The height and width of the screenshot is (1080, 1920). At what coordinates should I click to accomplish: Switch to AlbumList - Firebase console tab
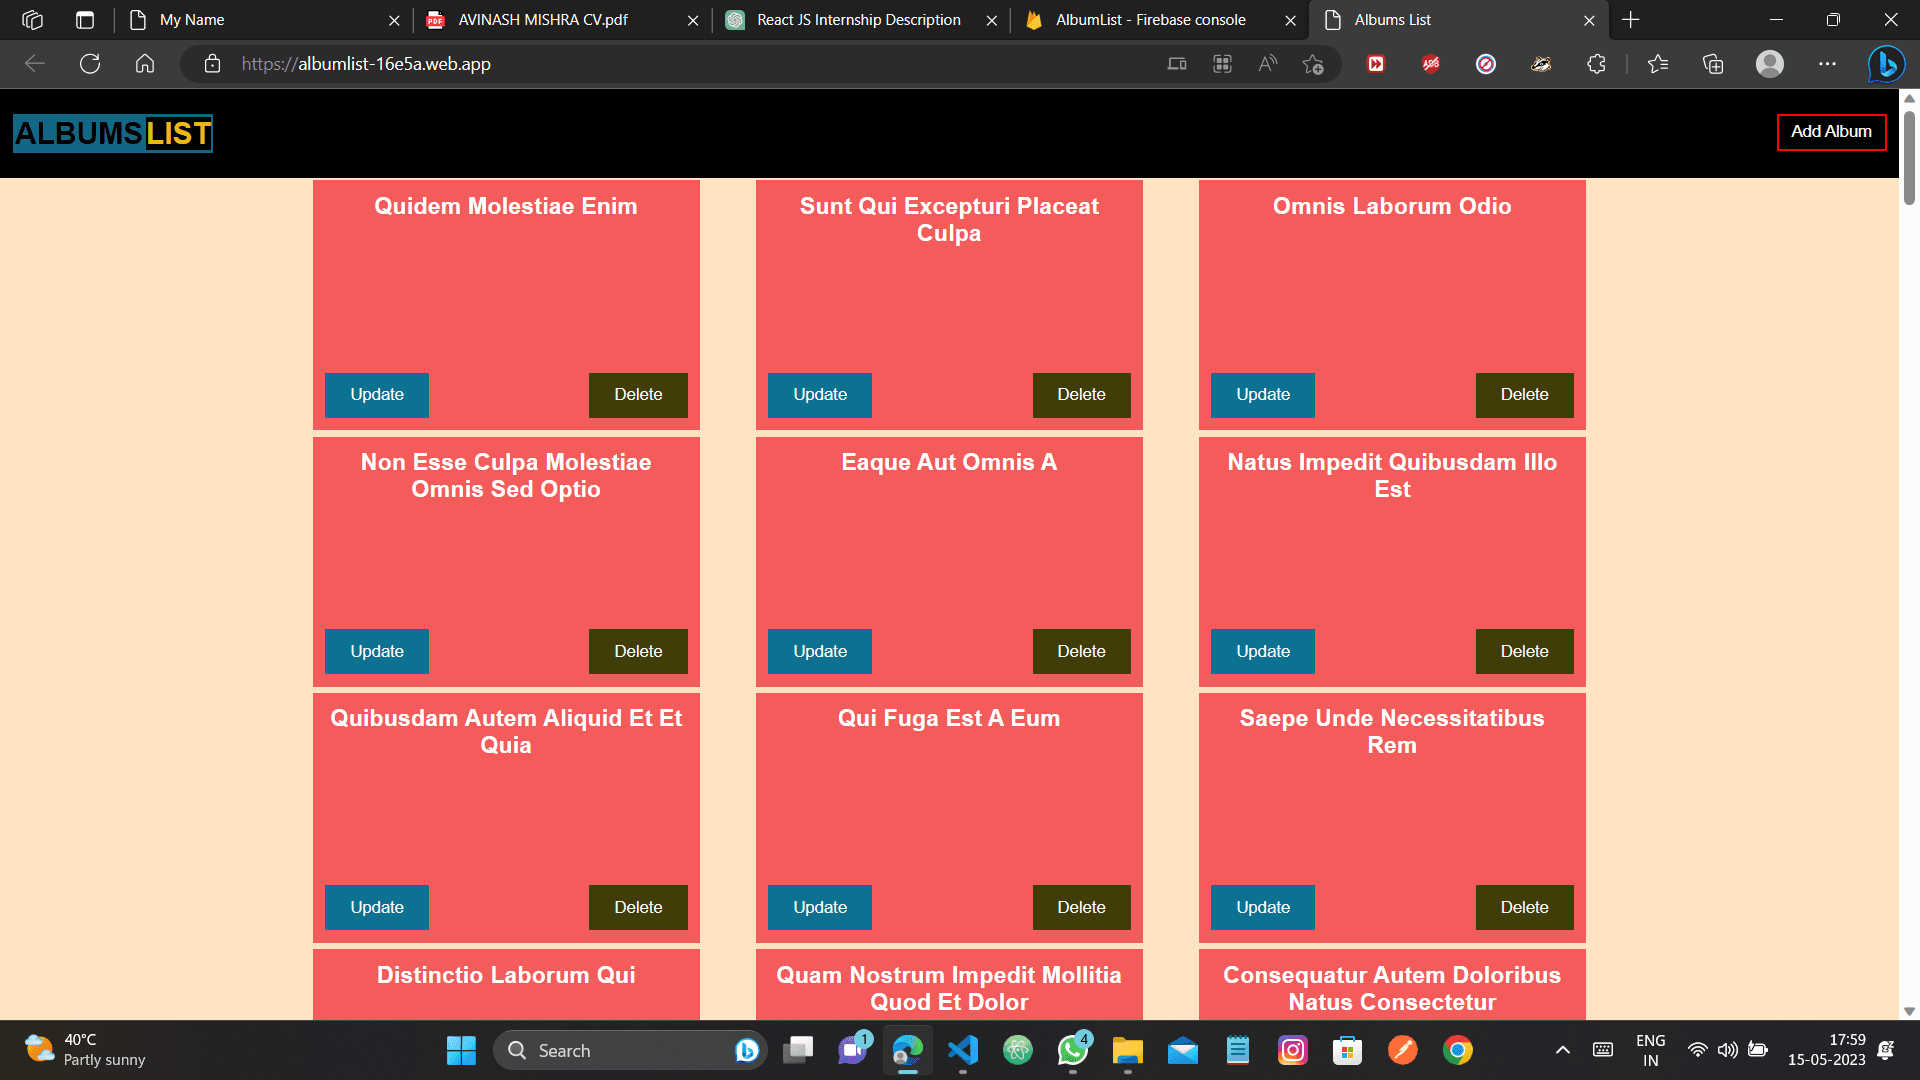pos(1159,20)
